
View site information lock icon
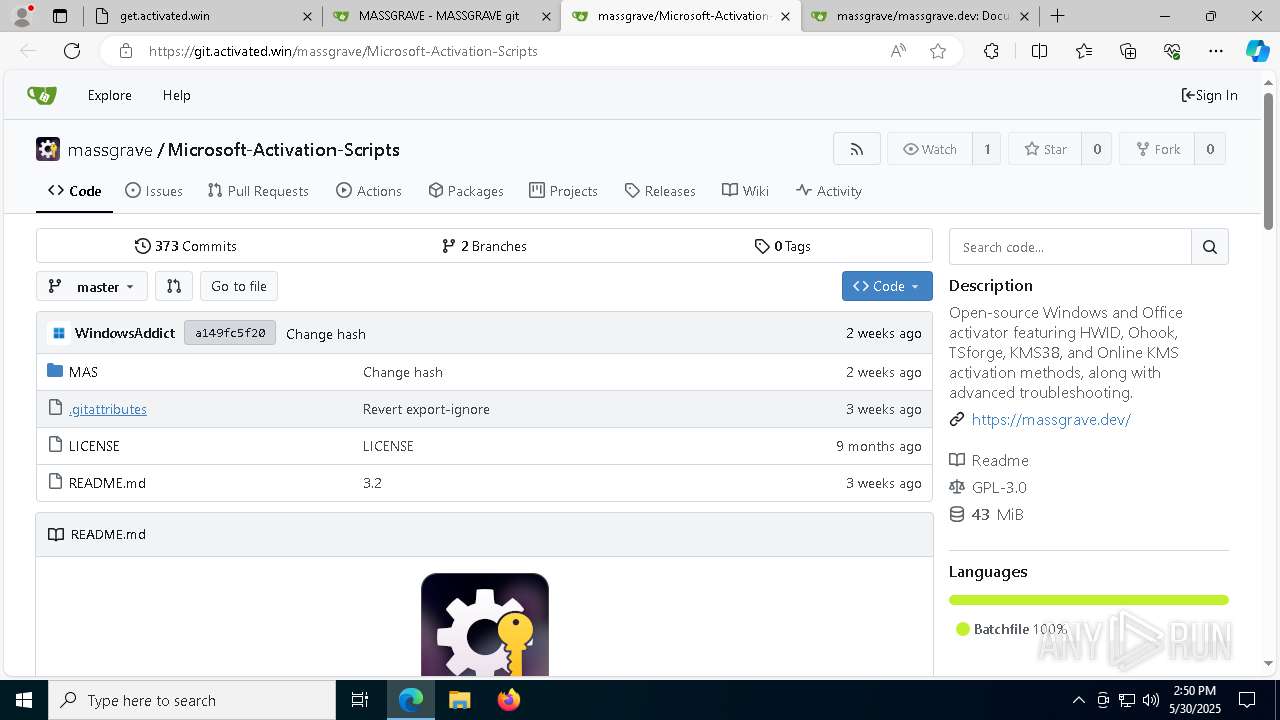point(125,51)
